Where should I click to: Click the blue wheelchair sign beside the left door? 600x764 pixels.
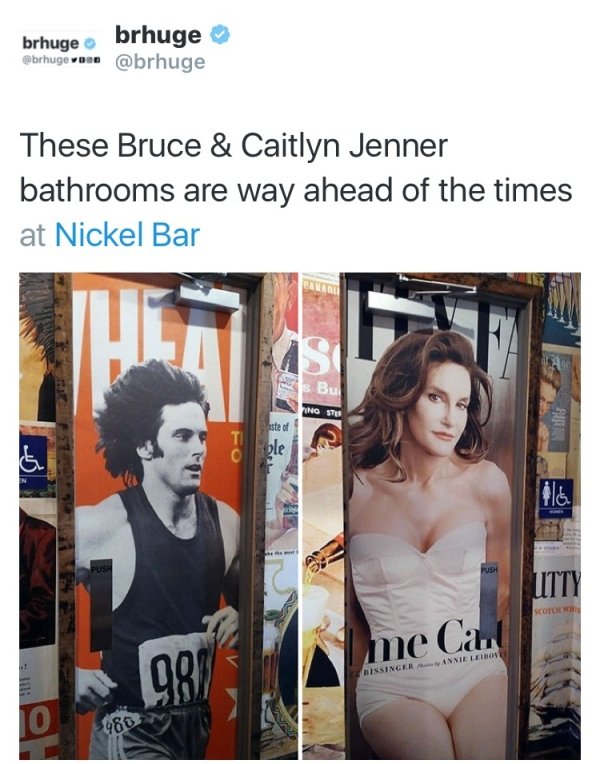pos(33,462)
